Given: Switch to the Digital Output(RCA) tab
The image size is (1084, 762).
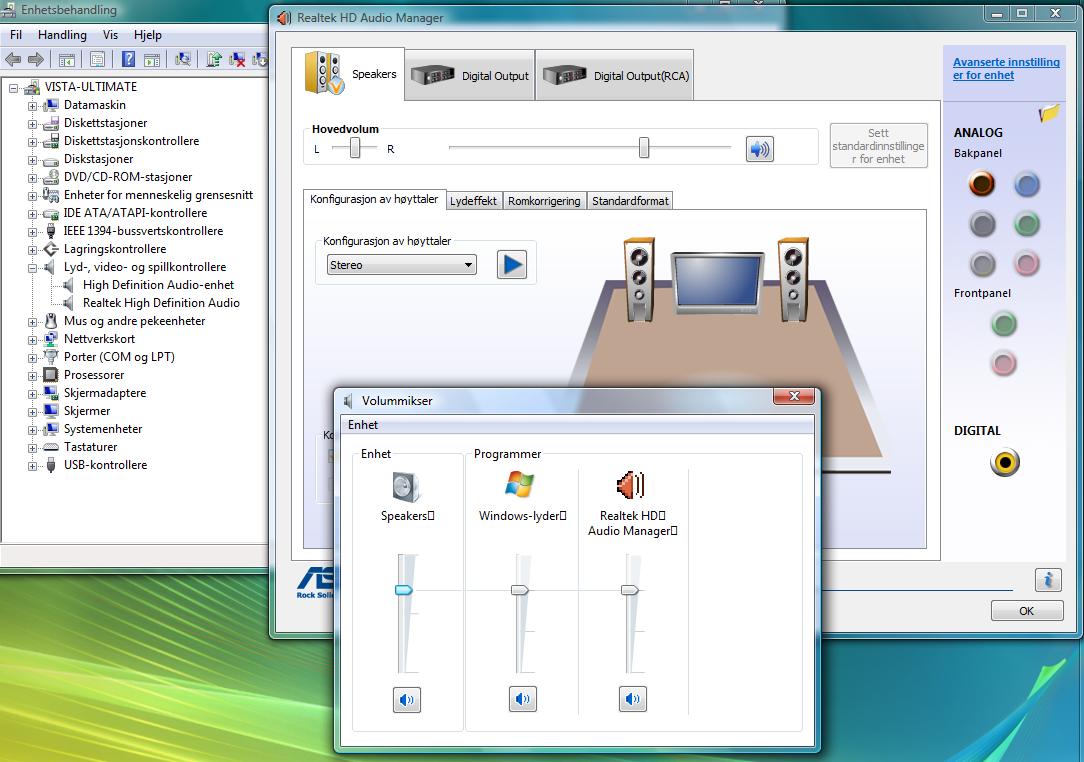Looking at the screenshot, I should 615,75.
